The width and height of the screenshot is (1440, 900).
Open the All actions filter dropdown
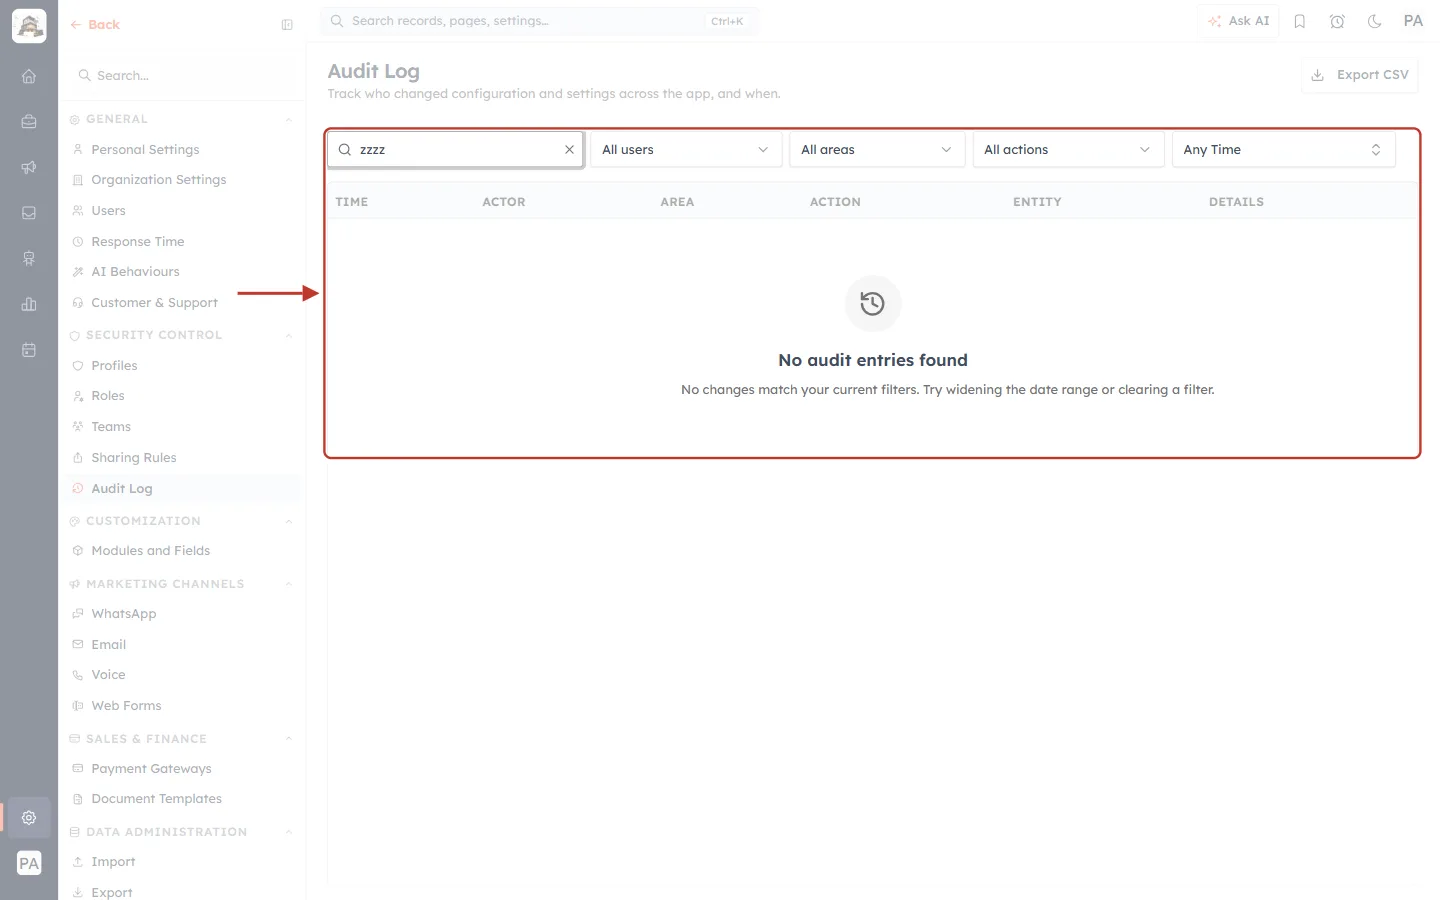point(1068,150)
